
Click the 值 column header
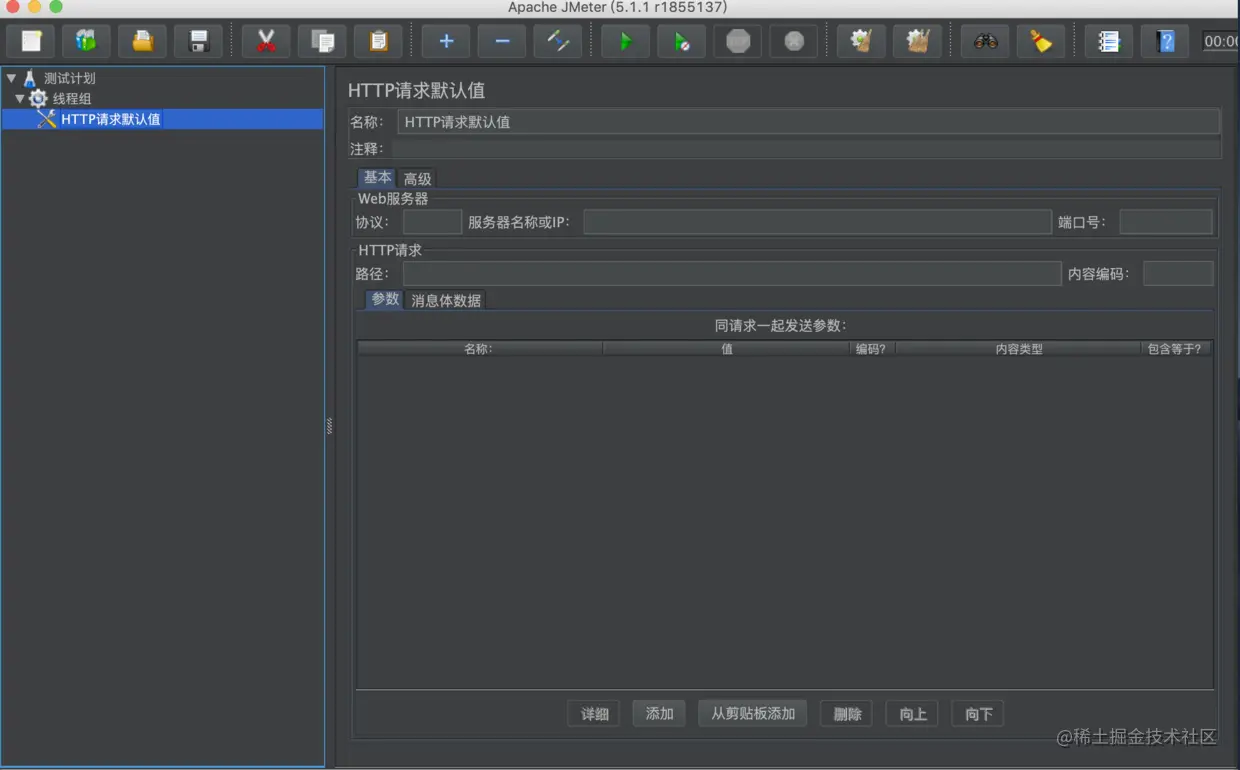pos(727,349)
